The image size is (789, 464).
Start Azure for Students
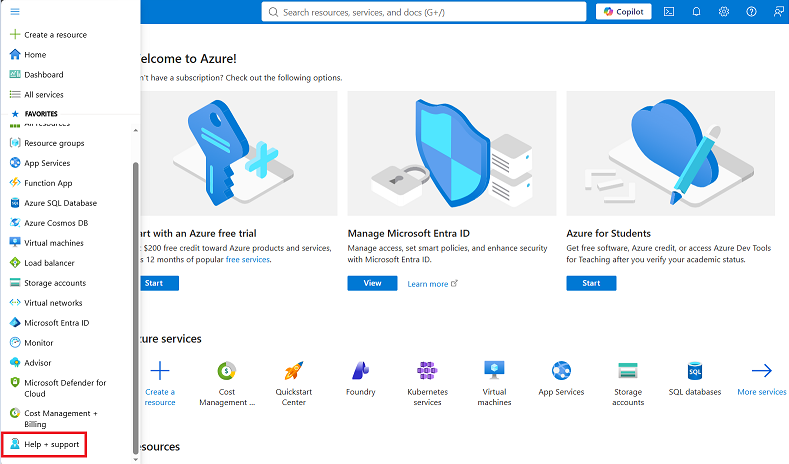(x=591, y=283)
